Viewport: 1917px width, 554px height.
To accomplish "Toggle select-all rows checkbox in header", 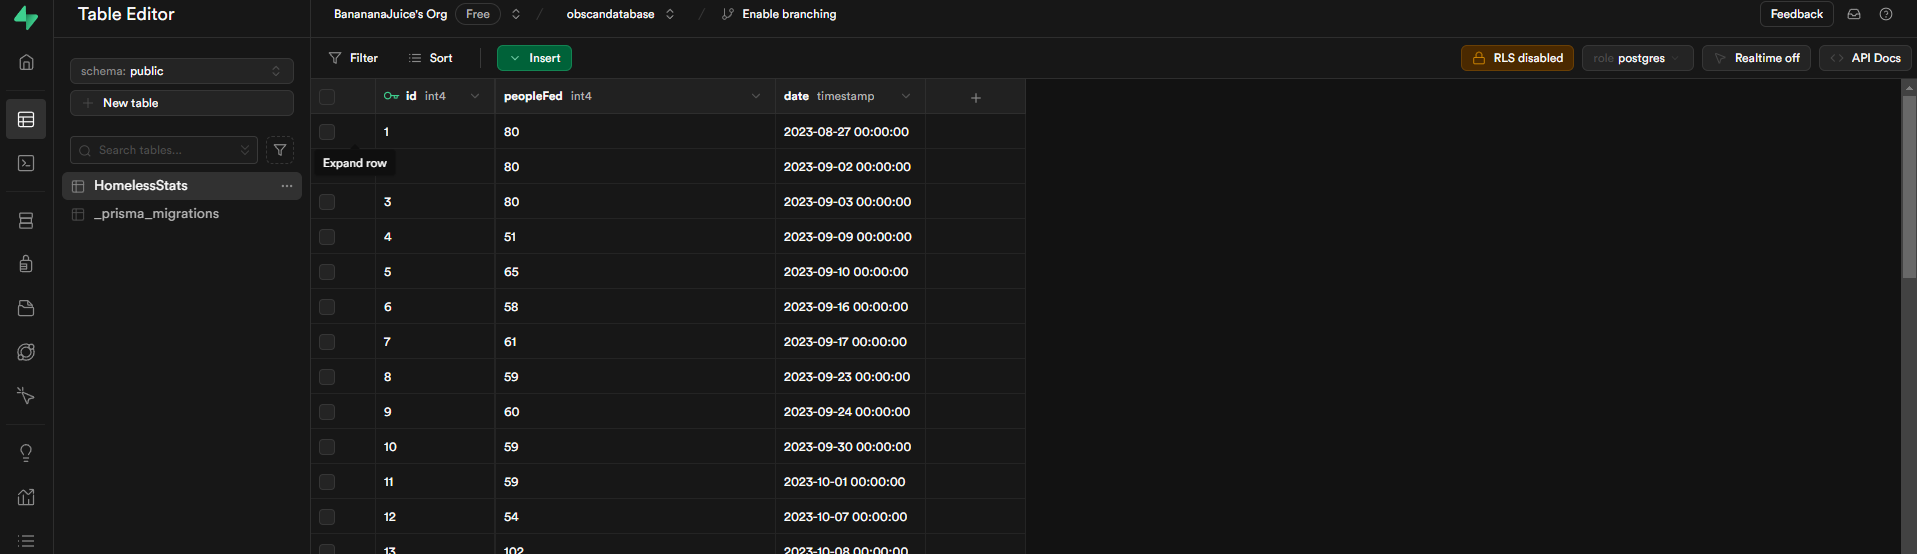I will coord(327,97).
